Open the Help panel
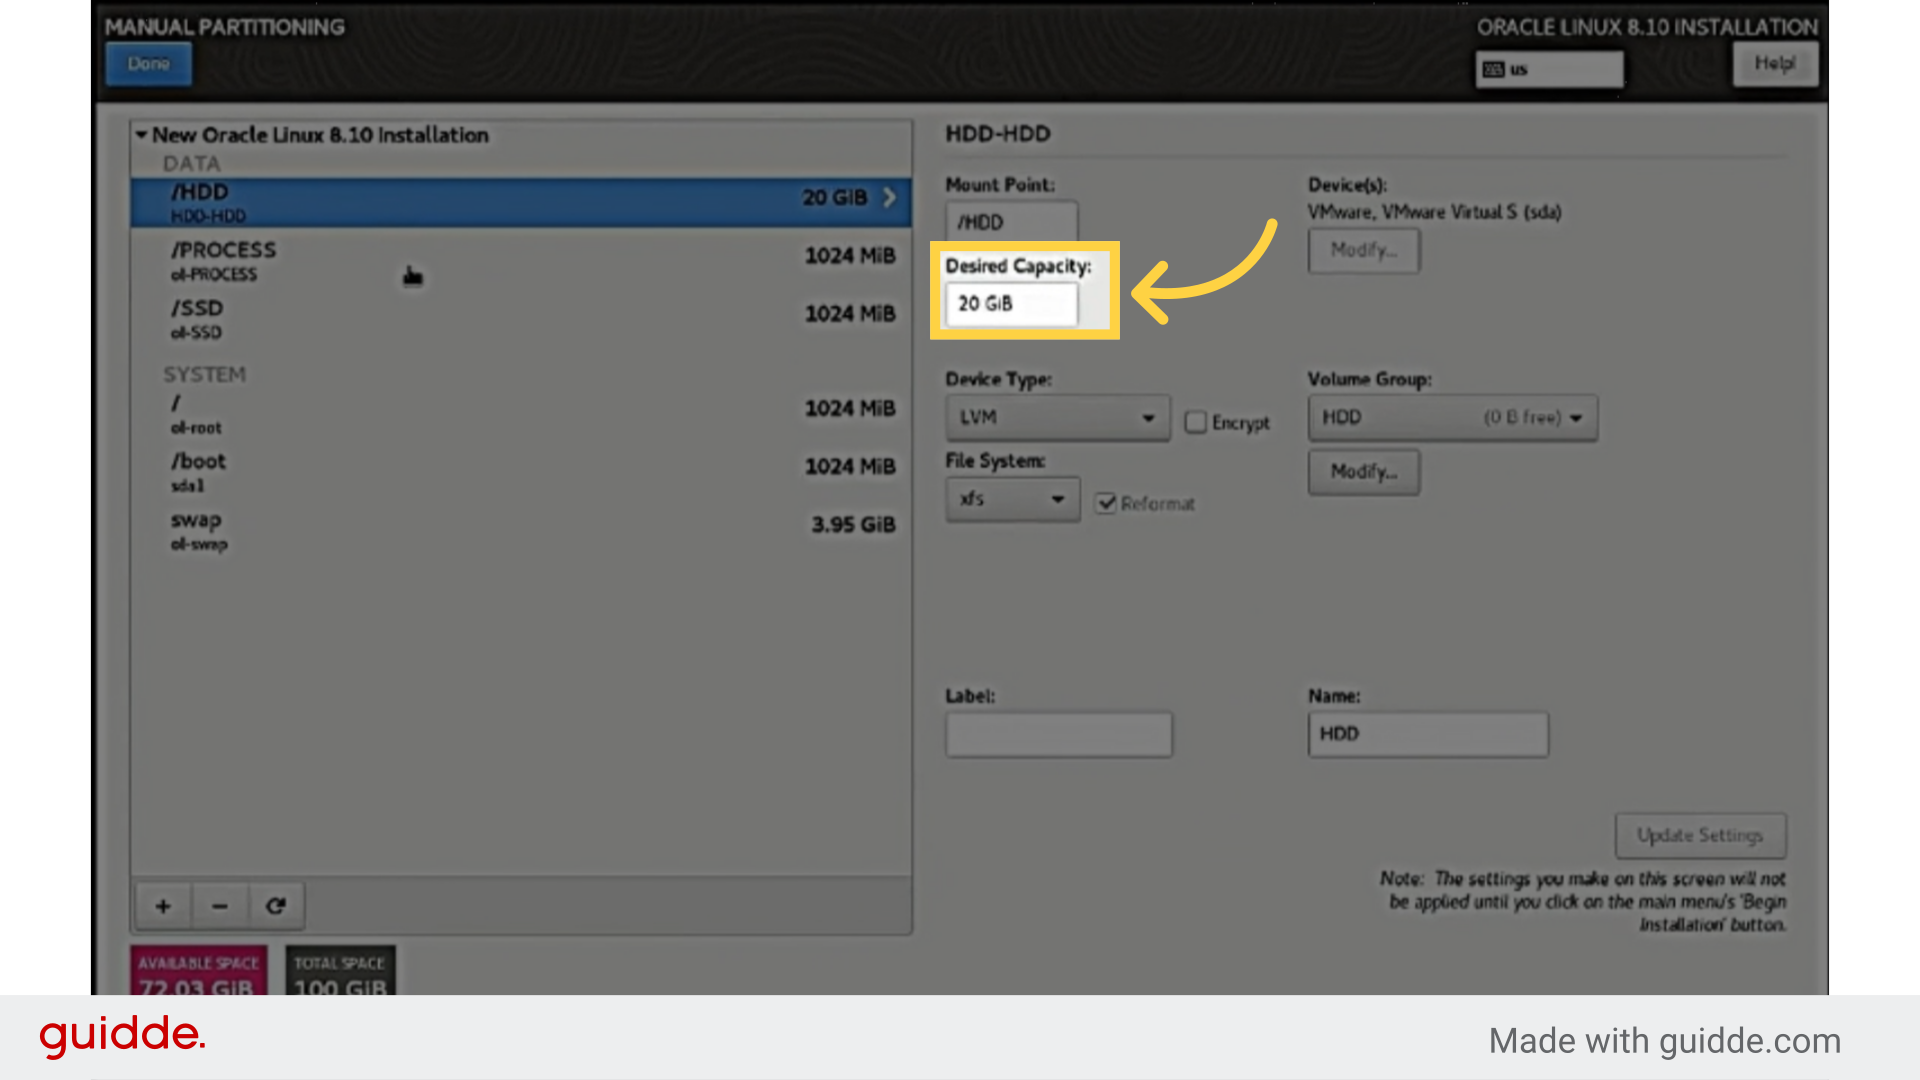Image resolution: width=1920 pixels, height=1080 pixels. pyautogui.click(x=1775, y=63)
